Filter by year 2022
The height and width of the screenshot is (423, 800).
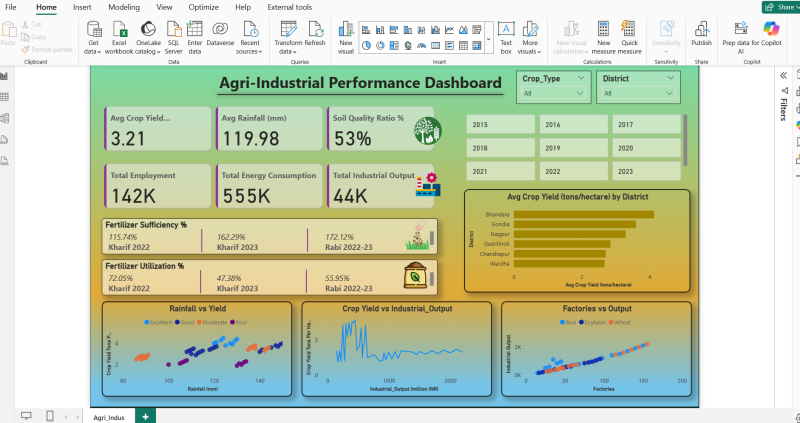(x=573, y=171)
